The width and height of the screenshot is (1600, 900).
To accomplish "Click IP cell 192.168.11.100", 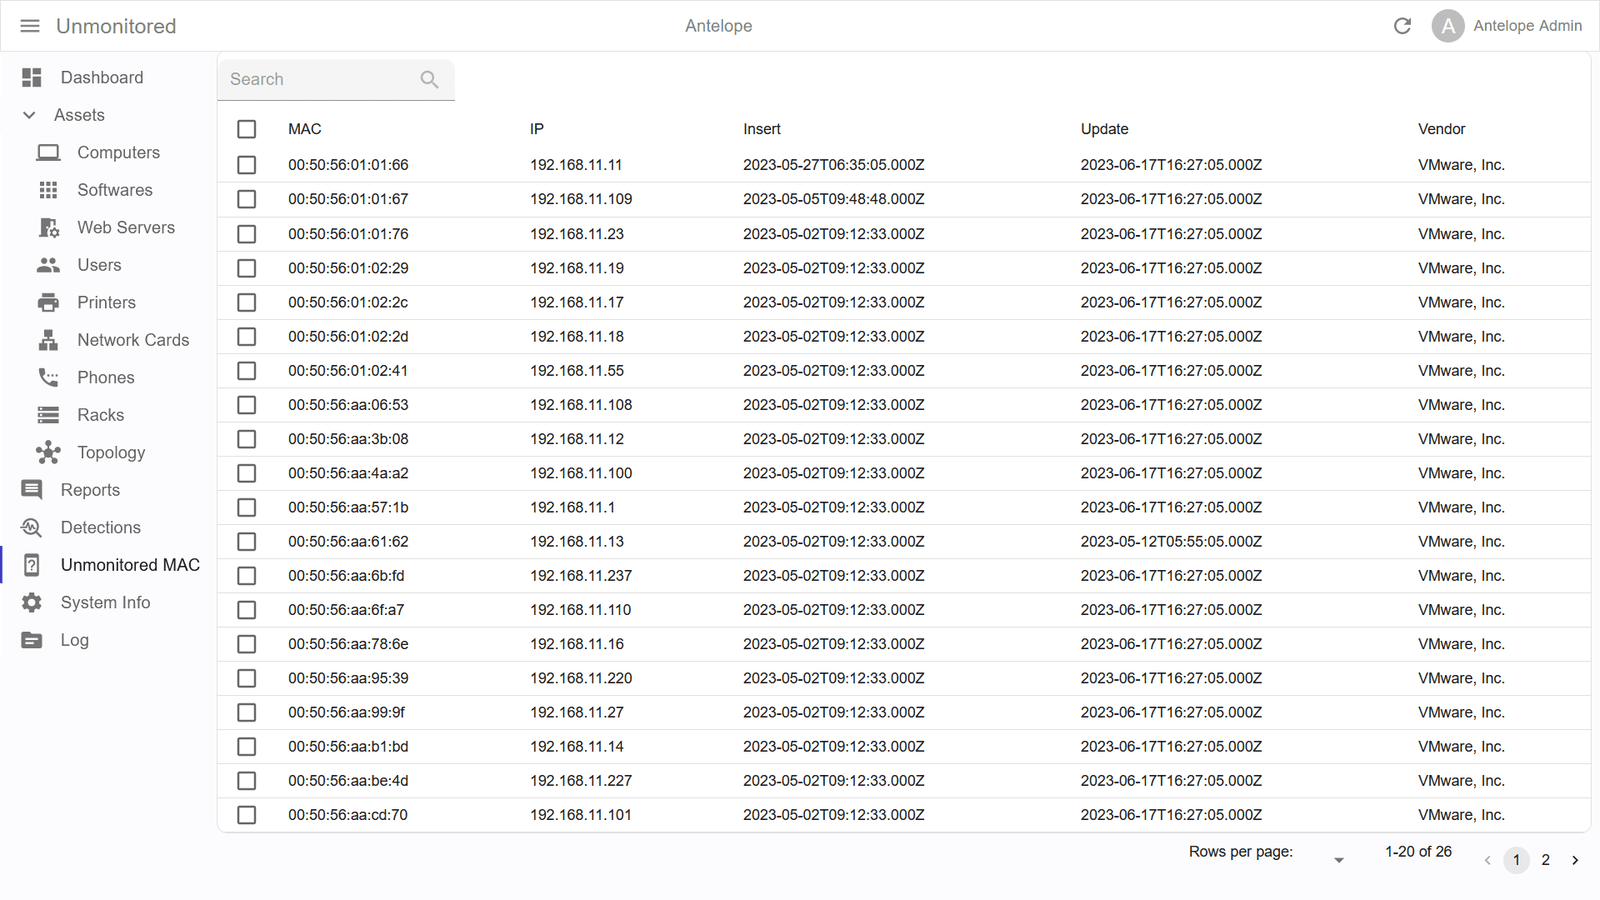I will (x=581, y=473).
